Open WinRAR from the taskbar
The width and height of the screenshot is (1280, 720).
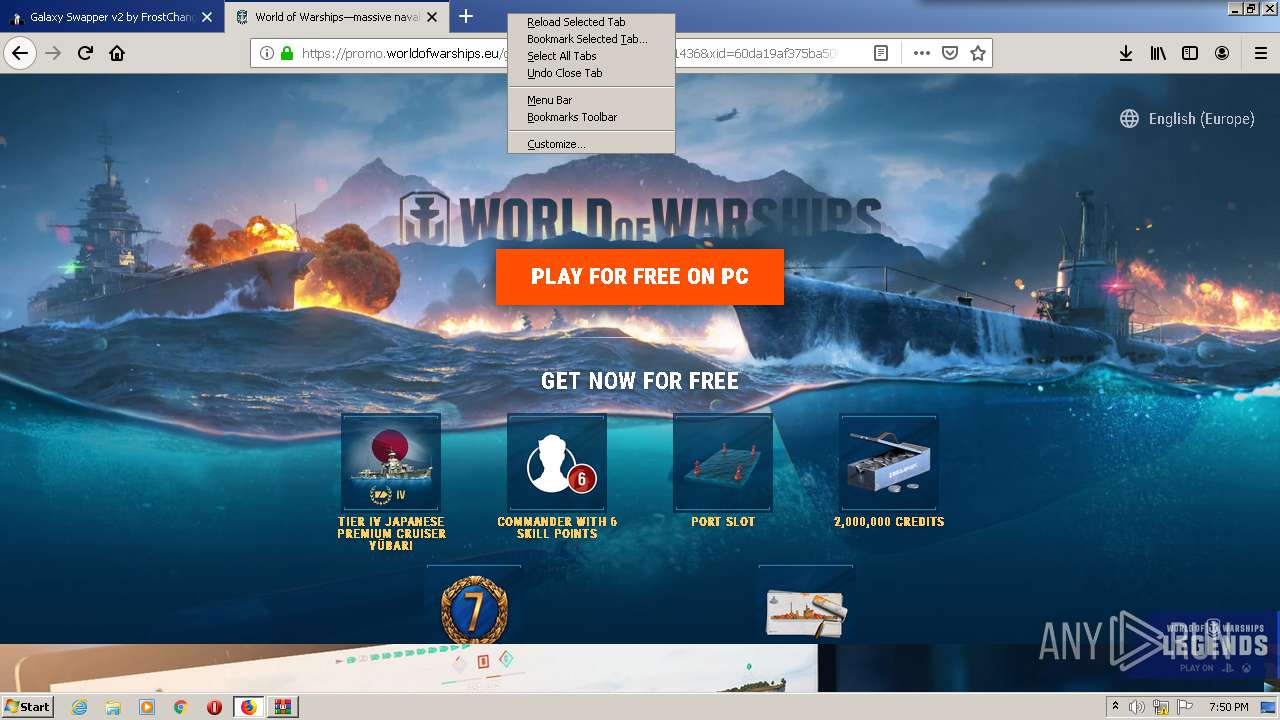tap(282, 707)
